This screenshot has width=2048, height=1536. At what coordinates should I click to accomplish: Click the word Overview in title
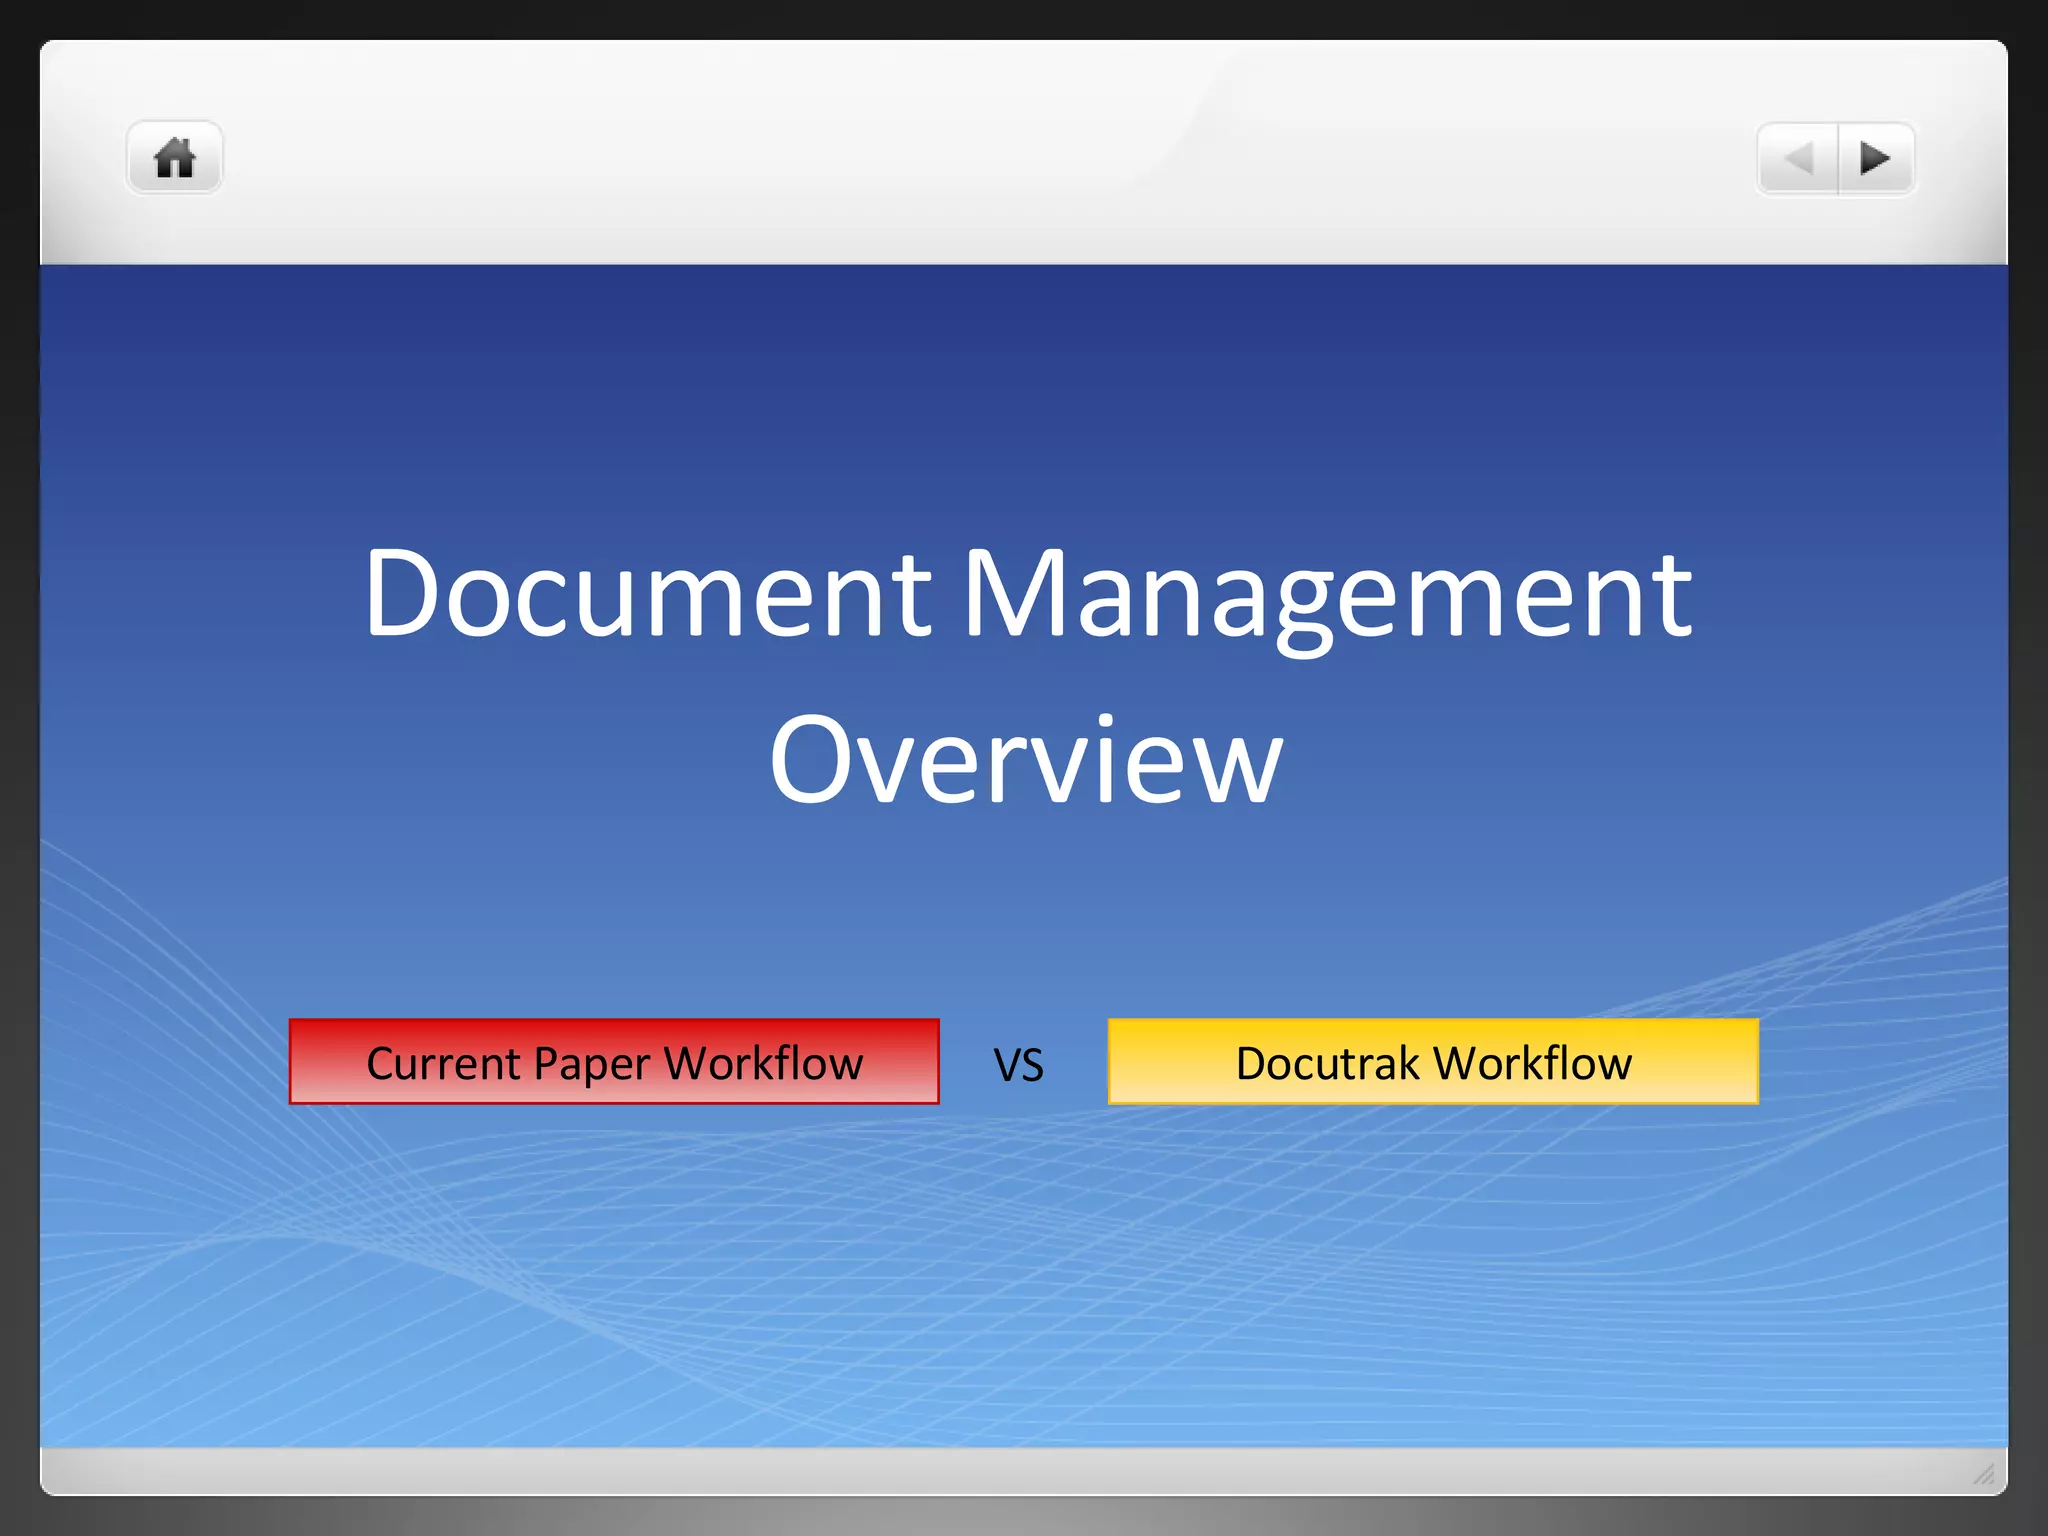(x=1025, y=758)
